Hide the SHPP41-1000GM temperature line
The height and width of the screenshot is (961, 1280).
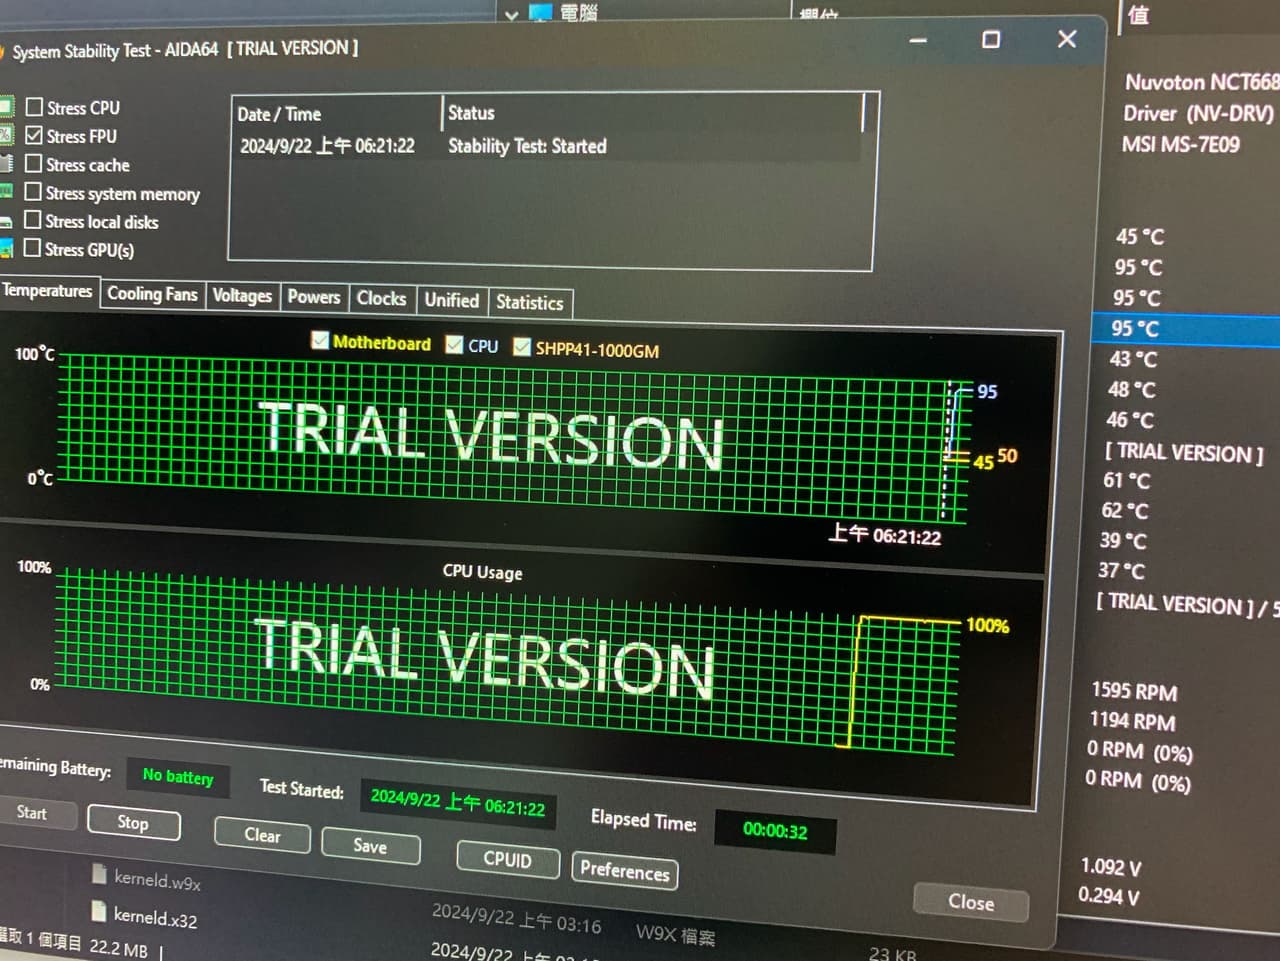(522, 347)
